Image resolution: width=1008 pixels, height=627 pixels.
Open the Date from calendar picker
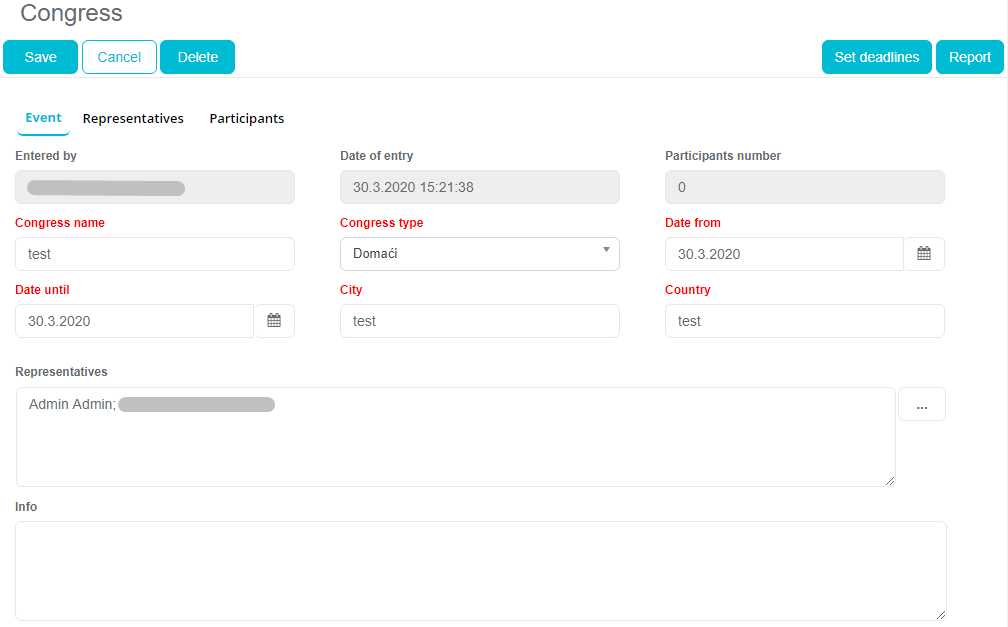pos(924,254)
